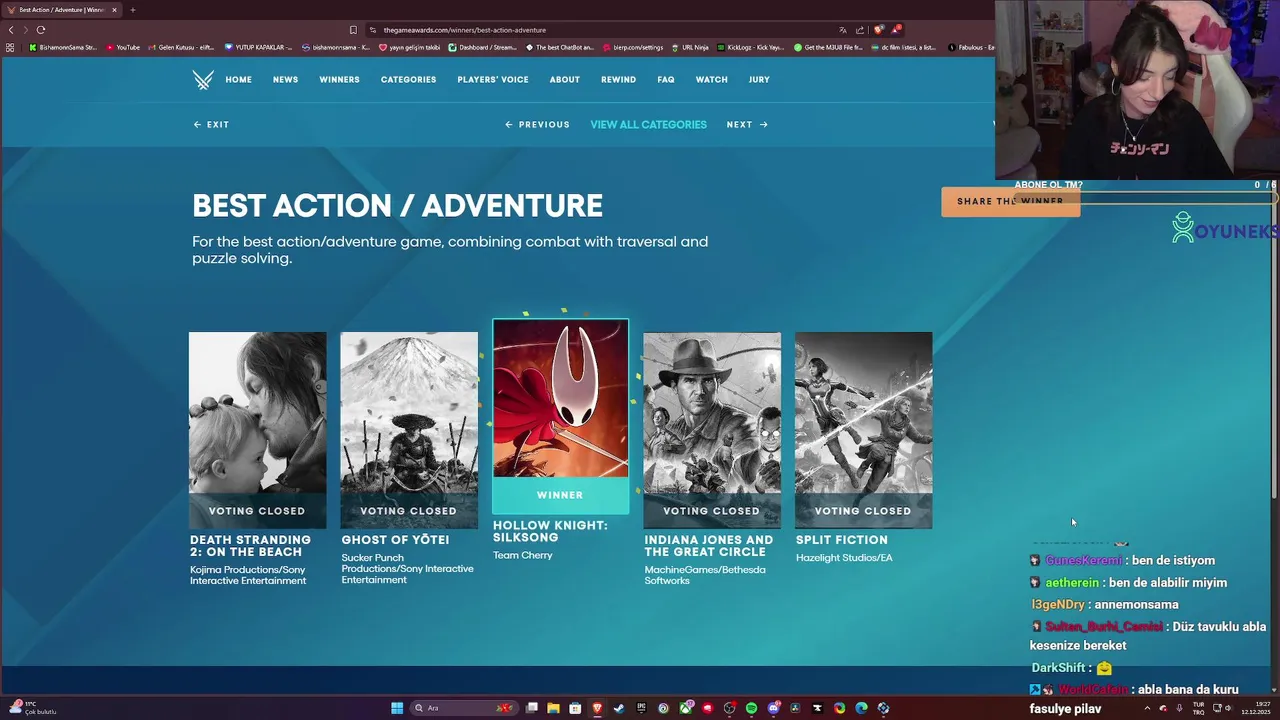Image resolution: width=1280 pixels, height=720 pixels.
Task: Click VIEW ALL CATEGORIES
Action: 648,125
